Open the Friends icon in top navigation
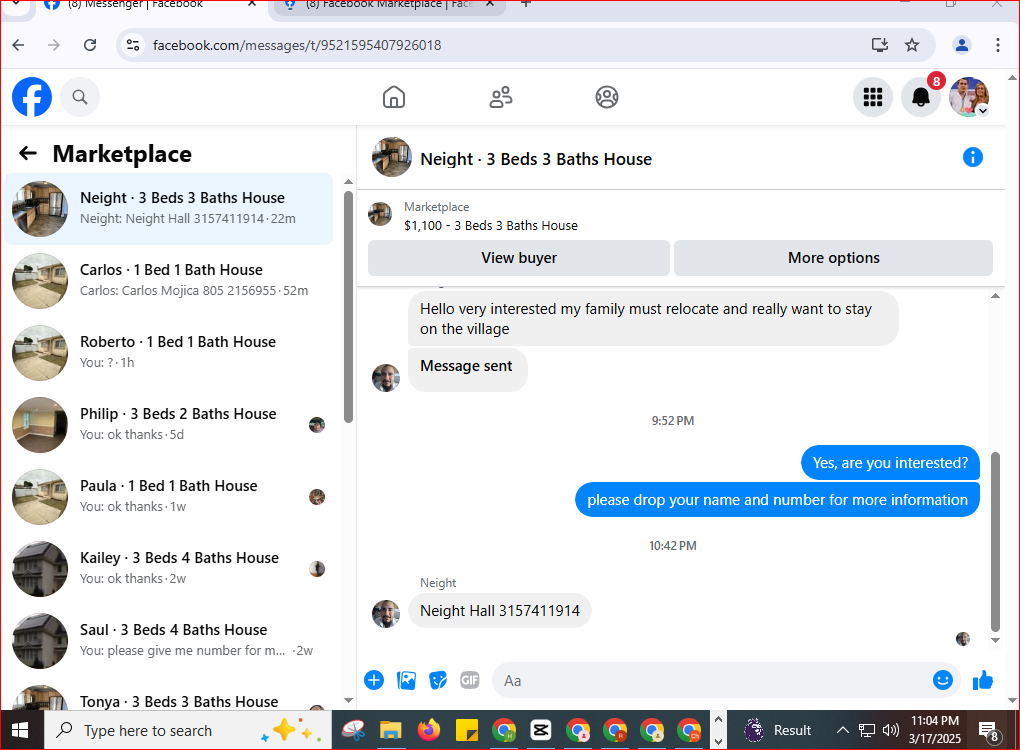The width and height of the screenshot is (1020, 750). [500, 97]
